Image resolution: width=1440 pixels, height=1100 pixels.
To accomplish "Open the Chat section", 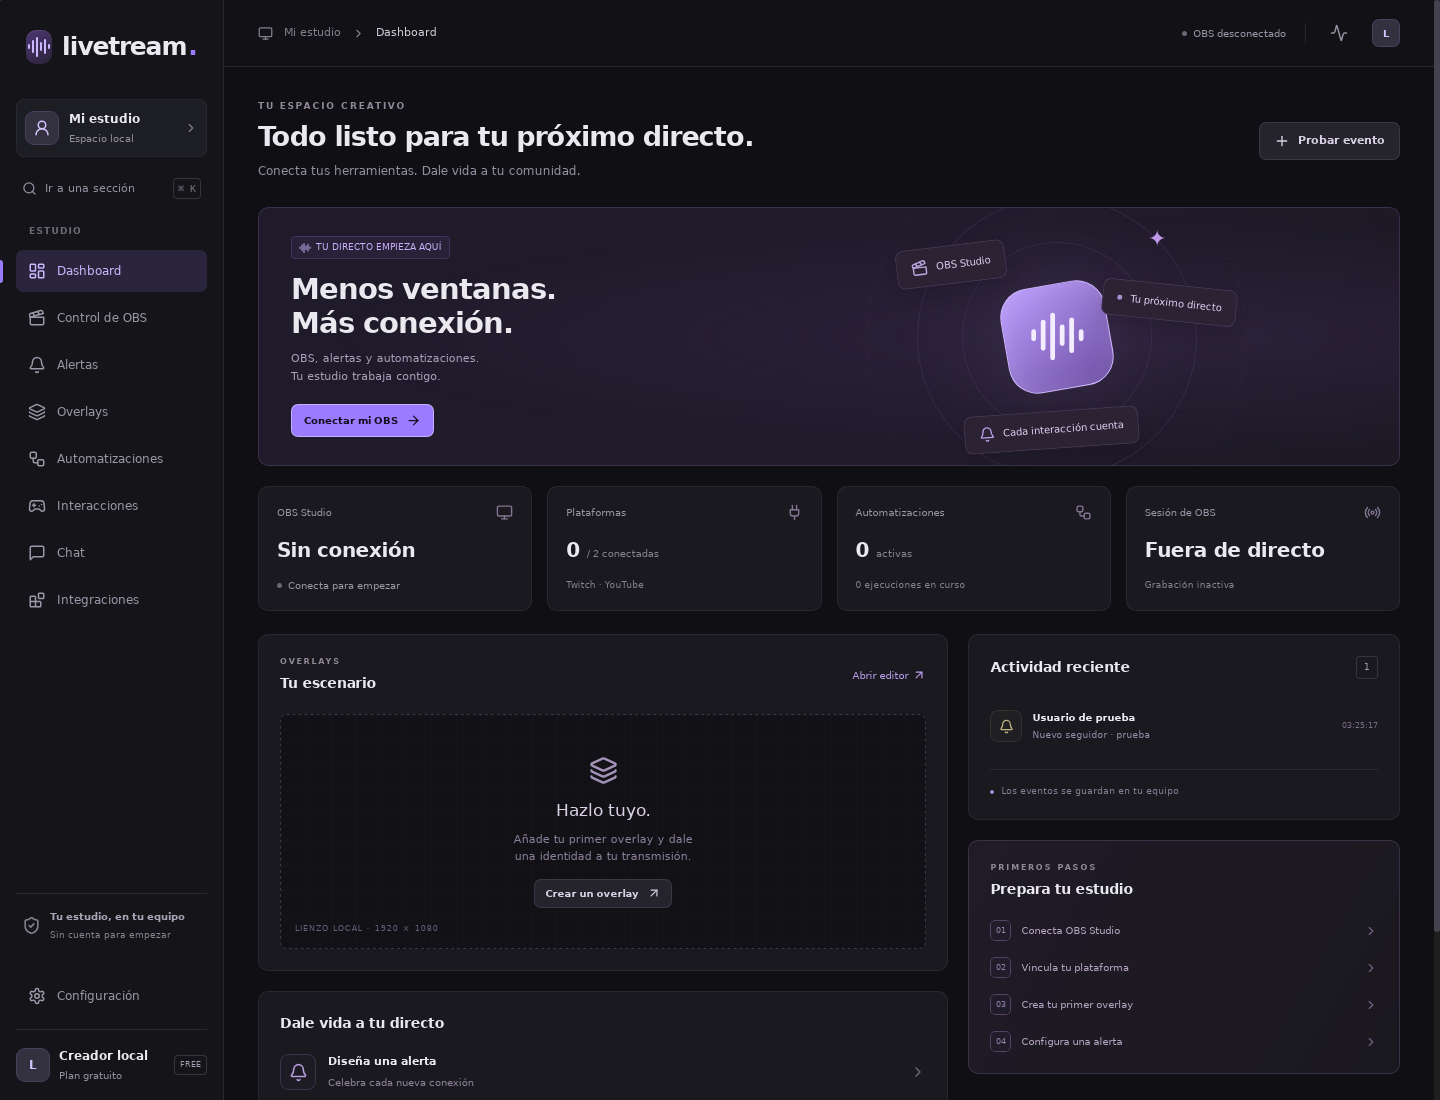I will pos(111,553).
